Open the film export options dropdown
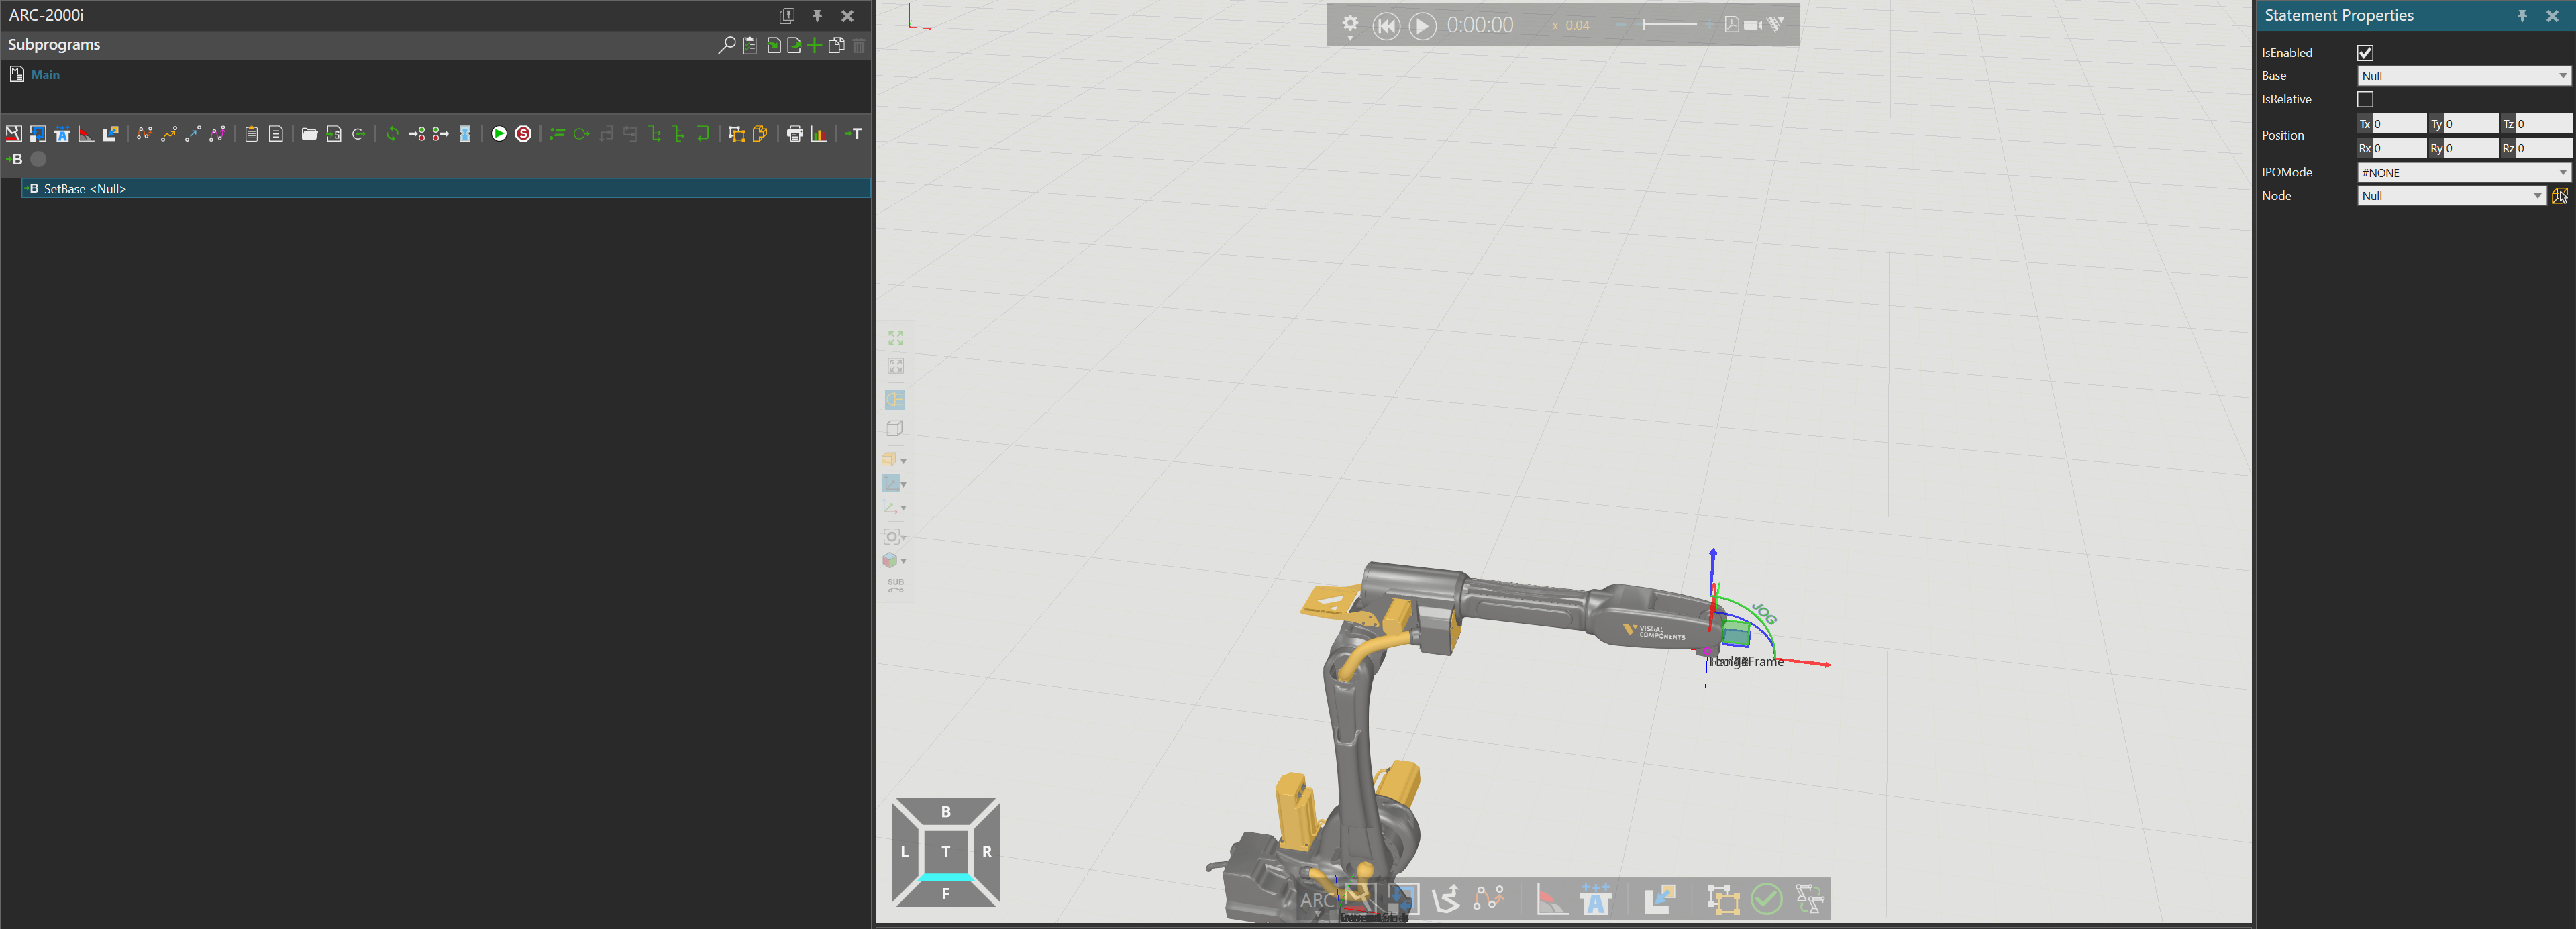This screenshot has width=2576, height=929. [1776, 25]
